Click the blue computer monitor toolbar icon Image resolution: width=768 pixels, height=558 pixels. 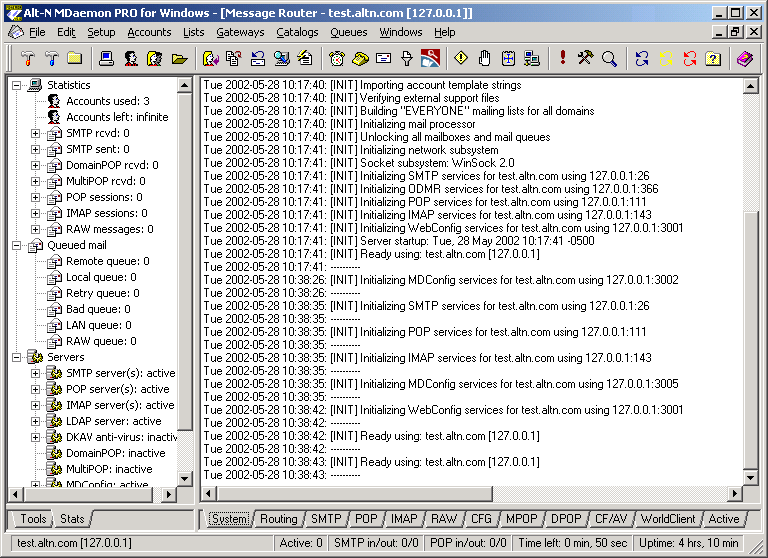click(107, 58)
